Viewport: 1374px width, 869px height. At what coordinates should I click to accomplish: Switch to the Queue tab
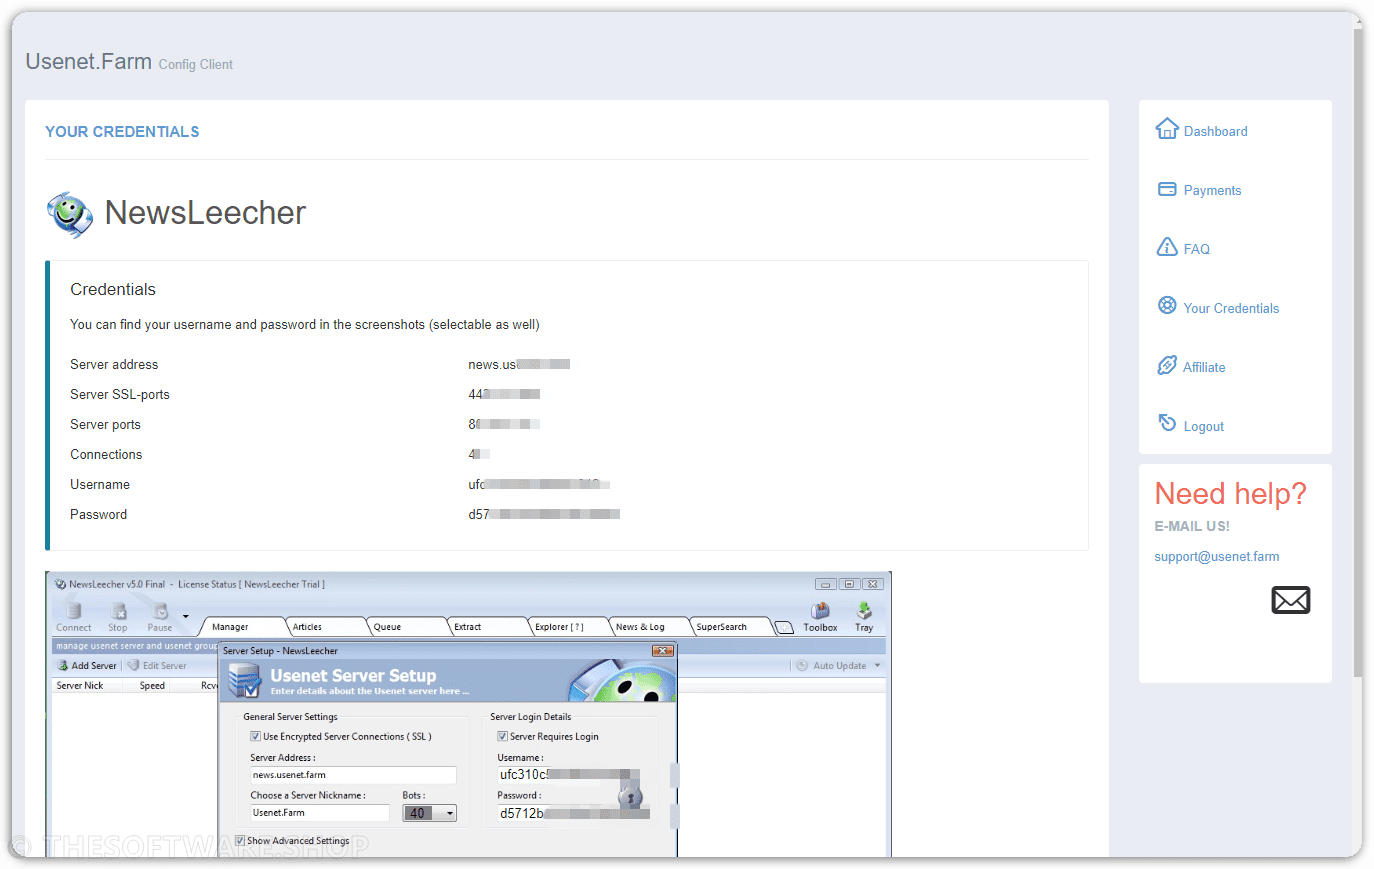coord(405,627)
